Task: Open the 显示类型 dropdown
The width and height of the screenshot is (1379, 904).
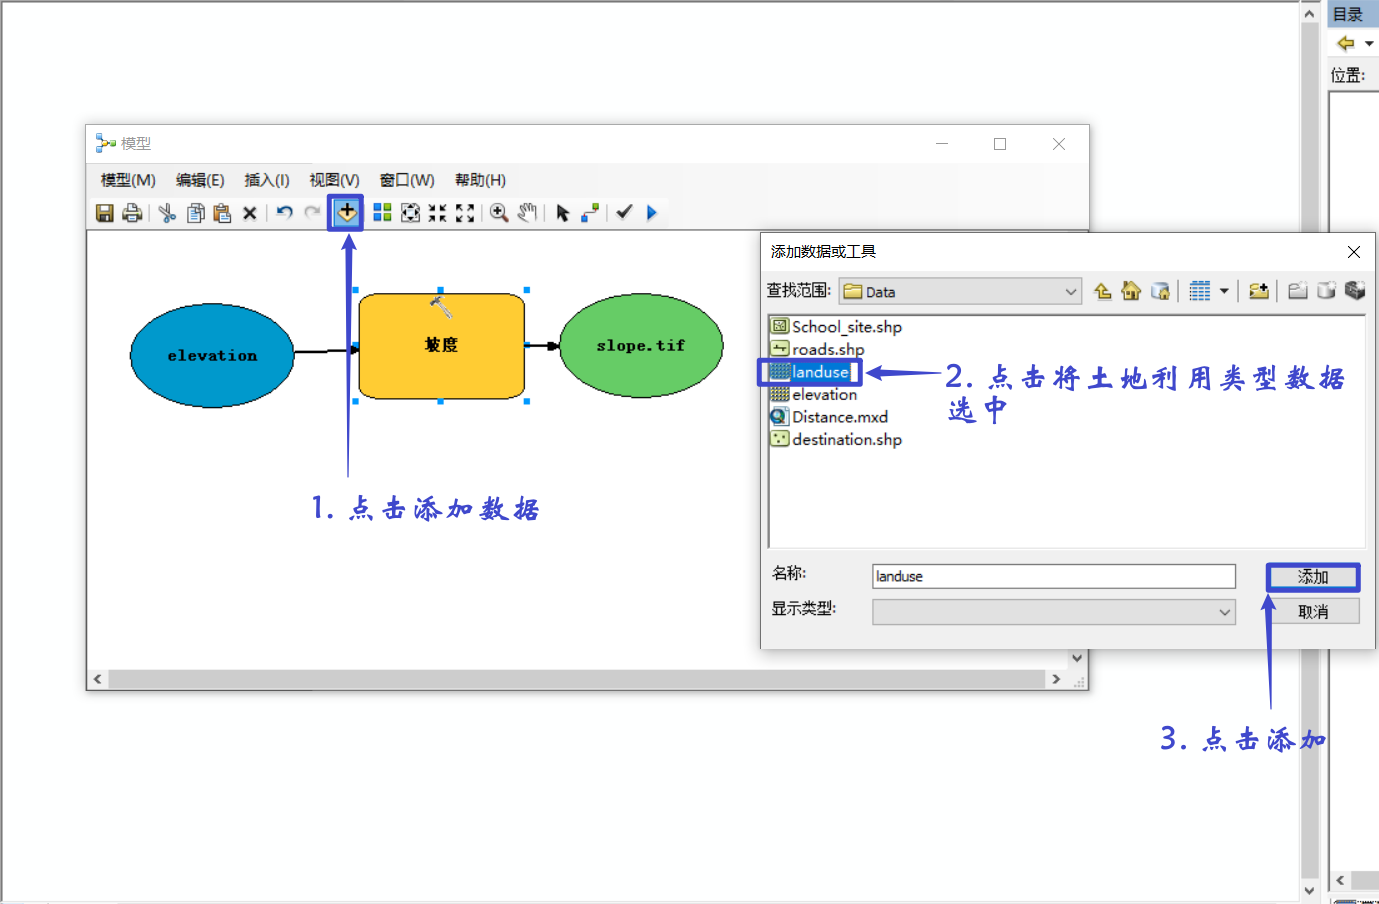Action: click(1224, 611)
